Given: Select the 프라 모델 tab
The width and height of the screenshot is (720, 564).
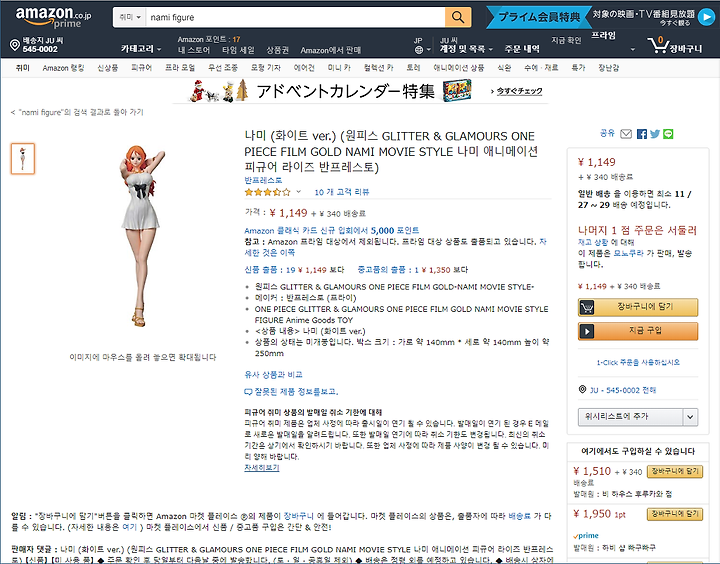Looking at the screenshot, I should [x=180, y=68].
